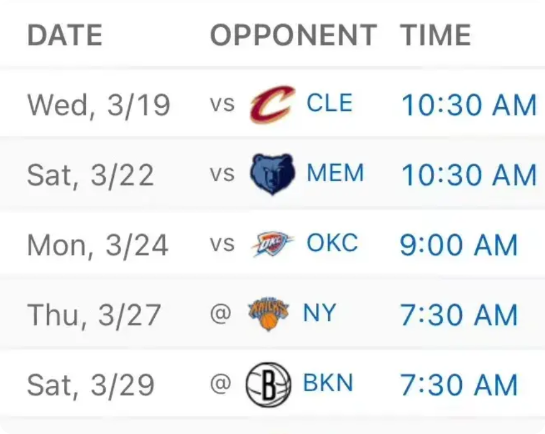
Task: Select the 7:30 AM Nets game time
Action: tap(459, 385)
